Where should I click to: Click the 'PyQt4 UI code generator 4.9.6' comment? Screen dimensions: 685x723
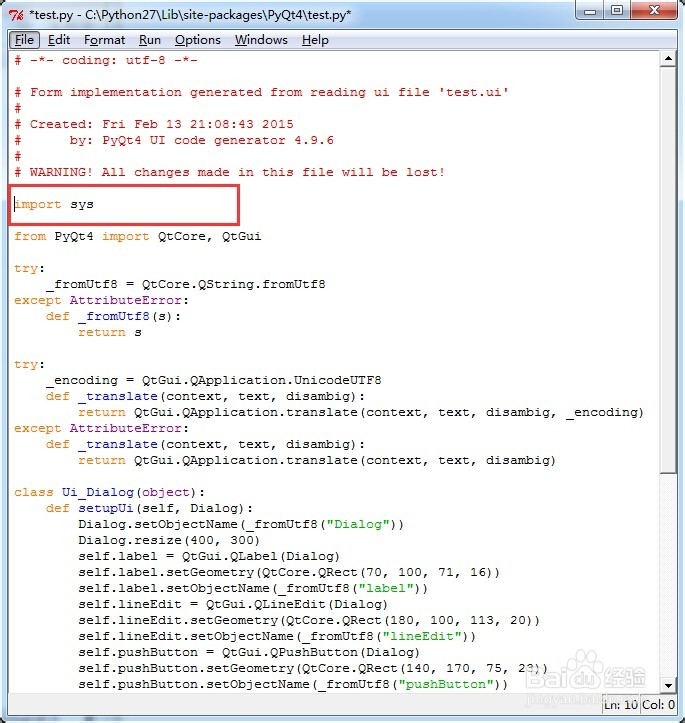click(x=174, y=140)
